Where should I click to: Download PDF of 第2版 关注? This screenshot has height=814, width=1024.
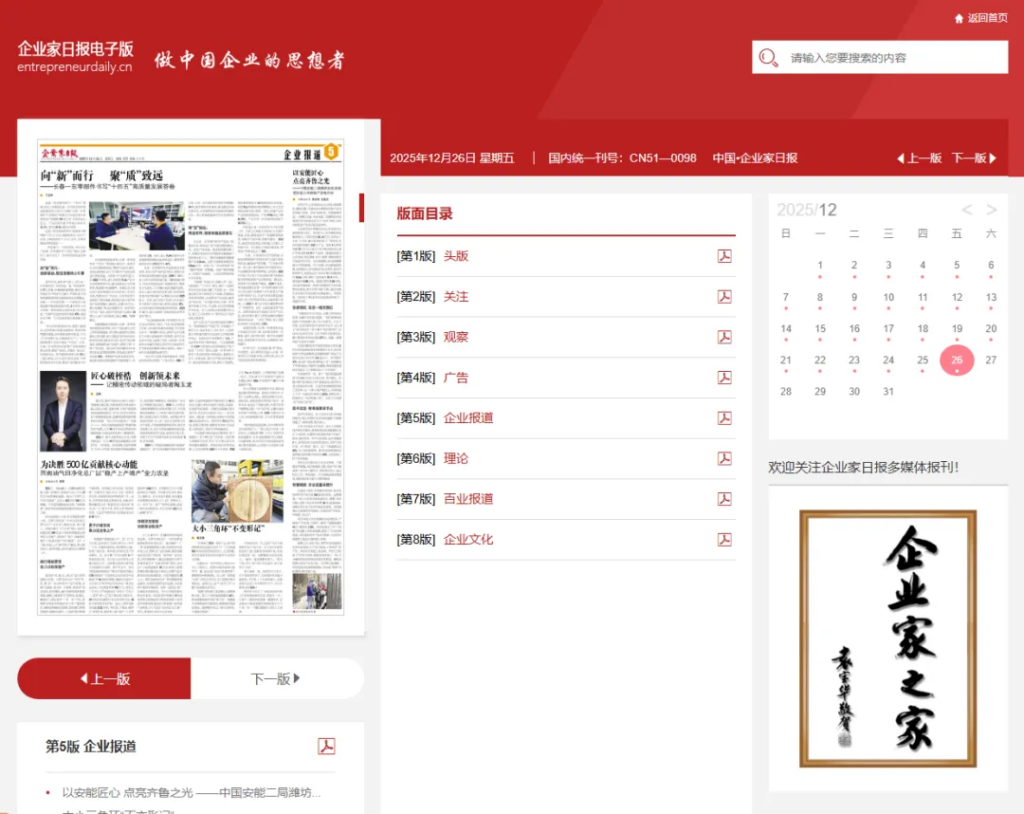click(x=724, y=297)
